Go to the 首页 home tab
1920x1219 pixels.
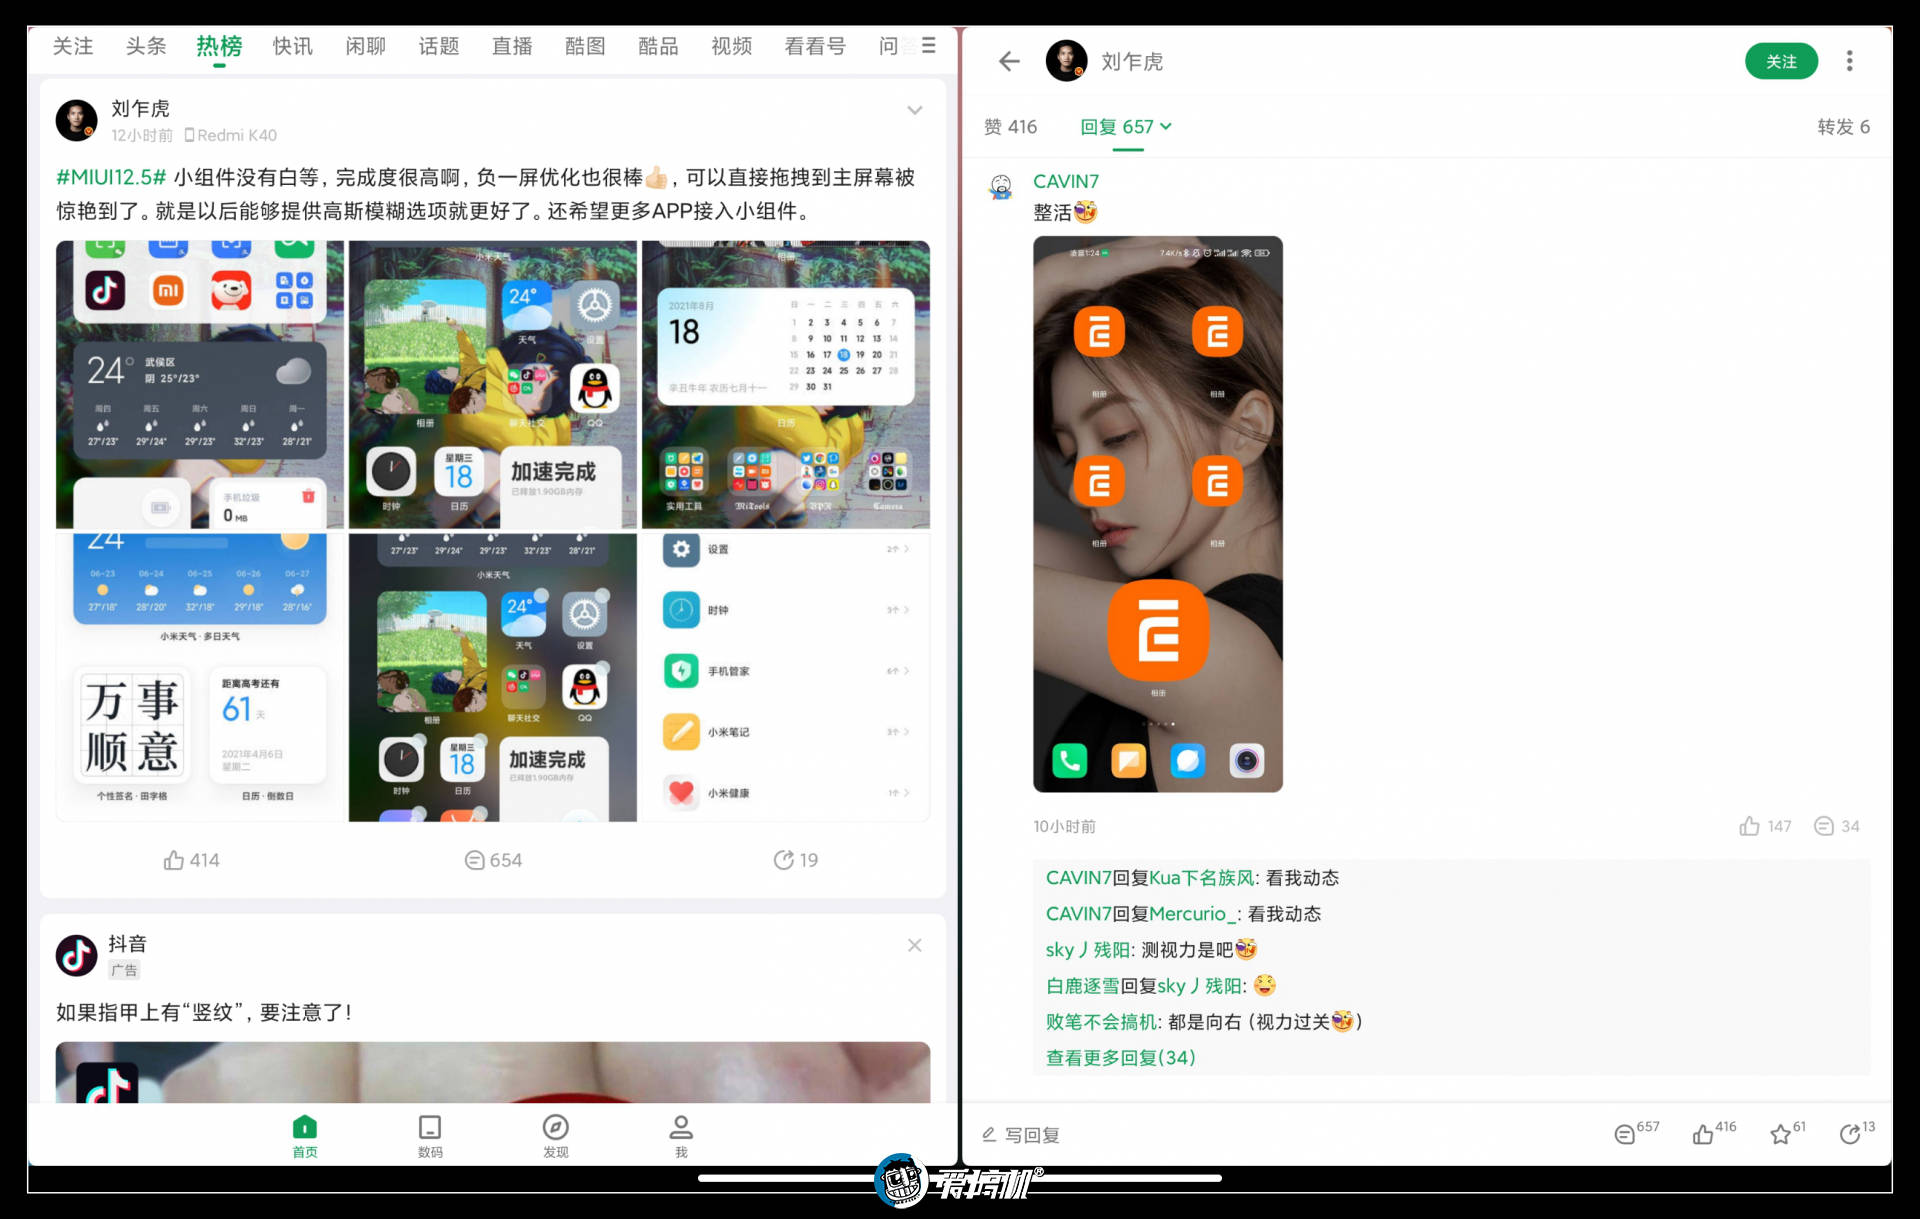[x=305, y=1136]
